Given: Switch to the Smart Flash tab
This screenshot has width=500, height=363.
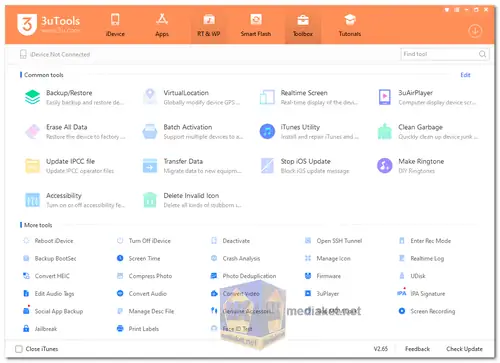Looking at the screenshot, I should click(x=256, y=25).
